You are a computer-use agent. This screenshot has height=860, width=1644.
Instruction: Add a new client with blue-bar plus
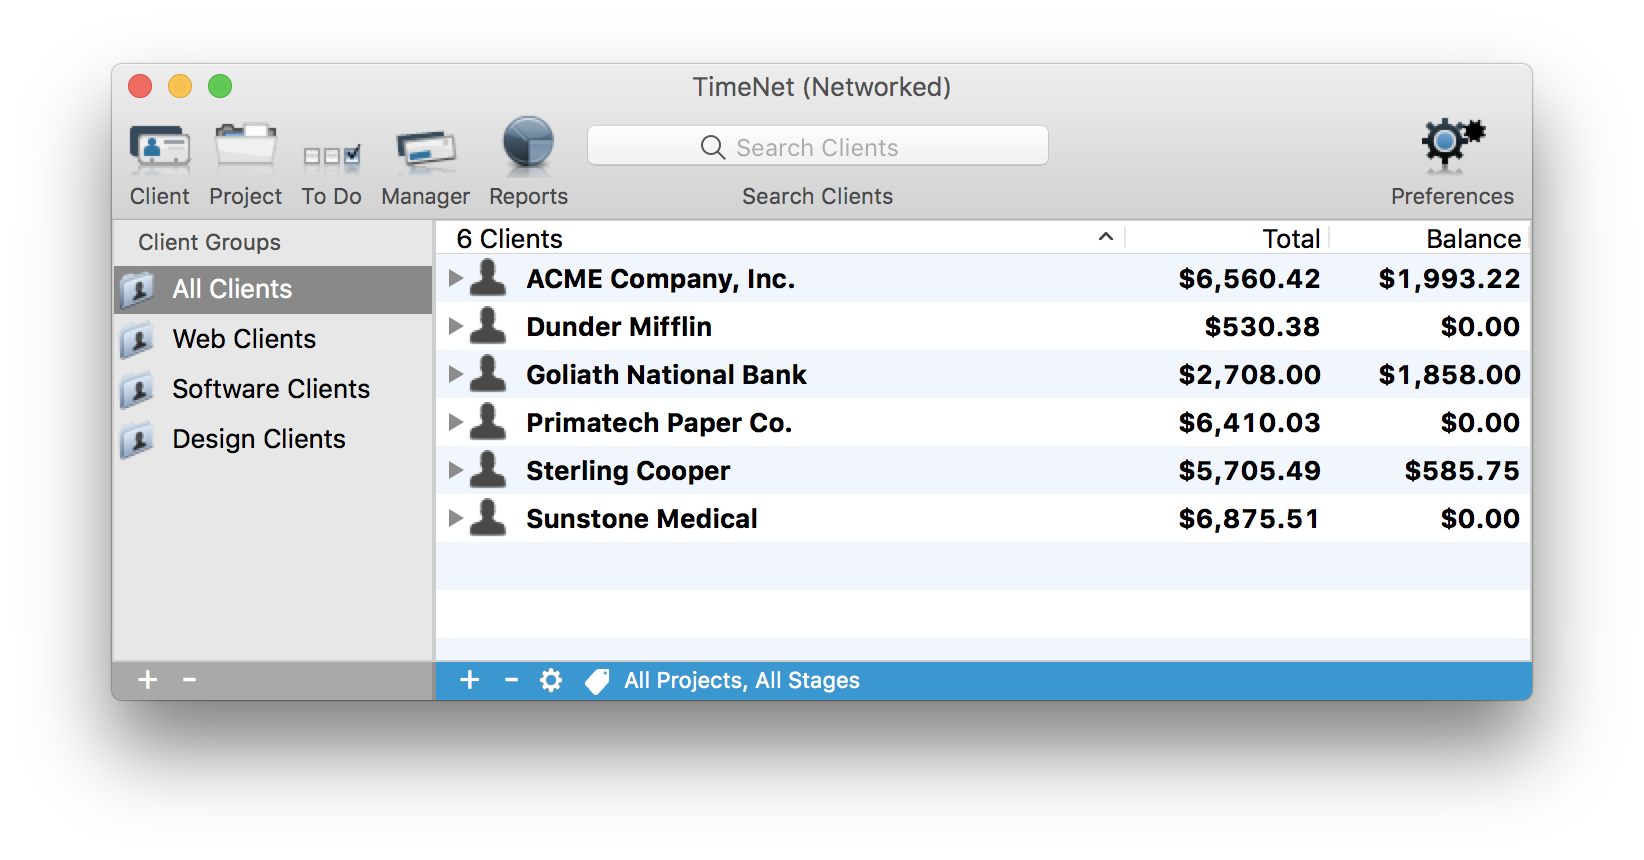tap(470, 680)
